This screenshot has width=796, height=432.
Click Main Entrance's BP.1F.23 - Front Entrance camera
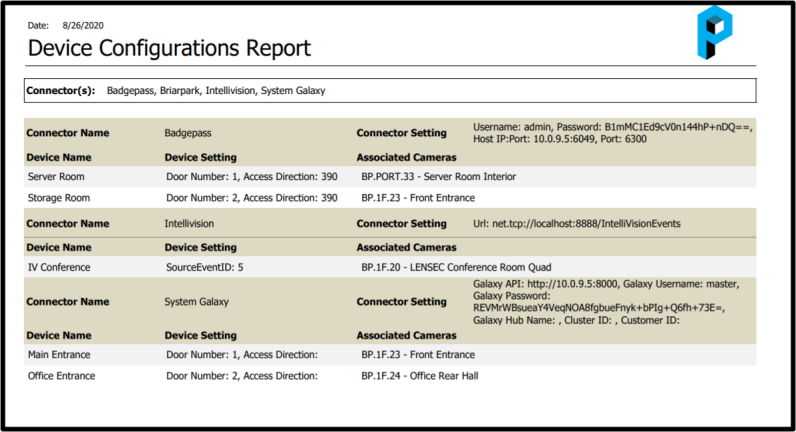coord(418,354)
